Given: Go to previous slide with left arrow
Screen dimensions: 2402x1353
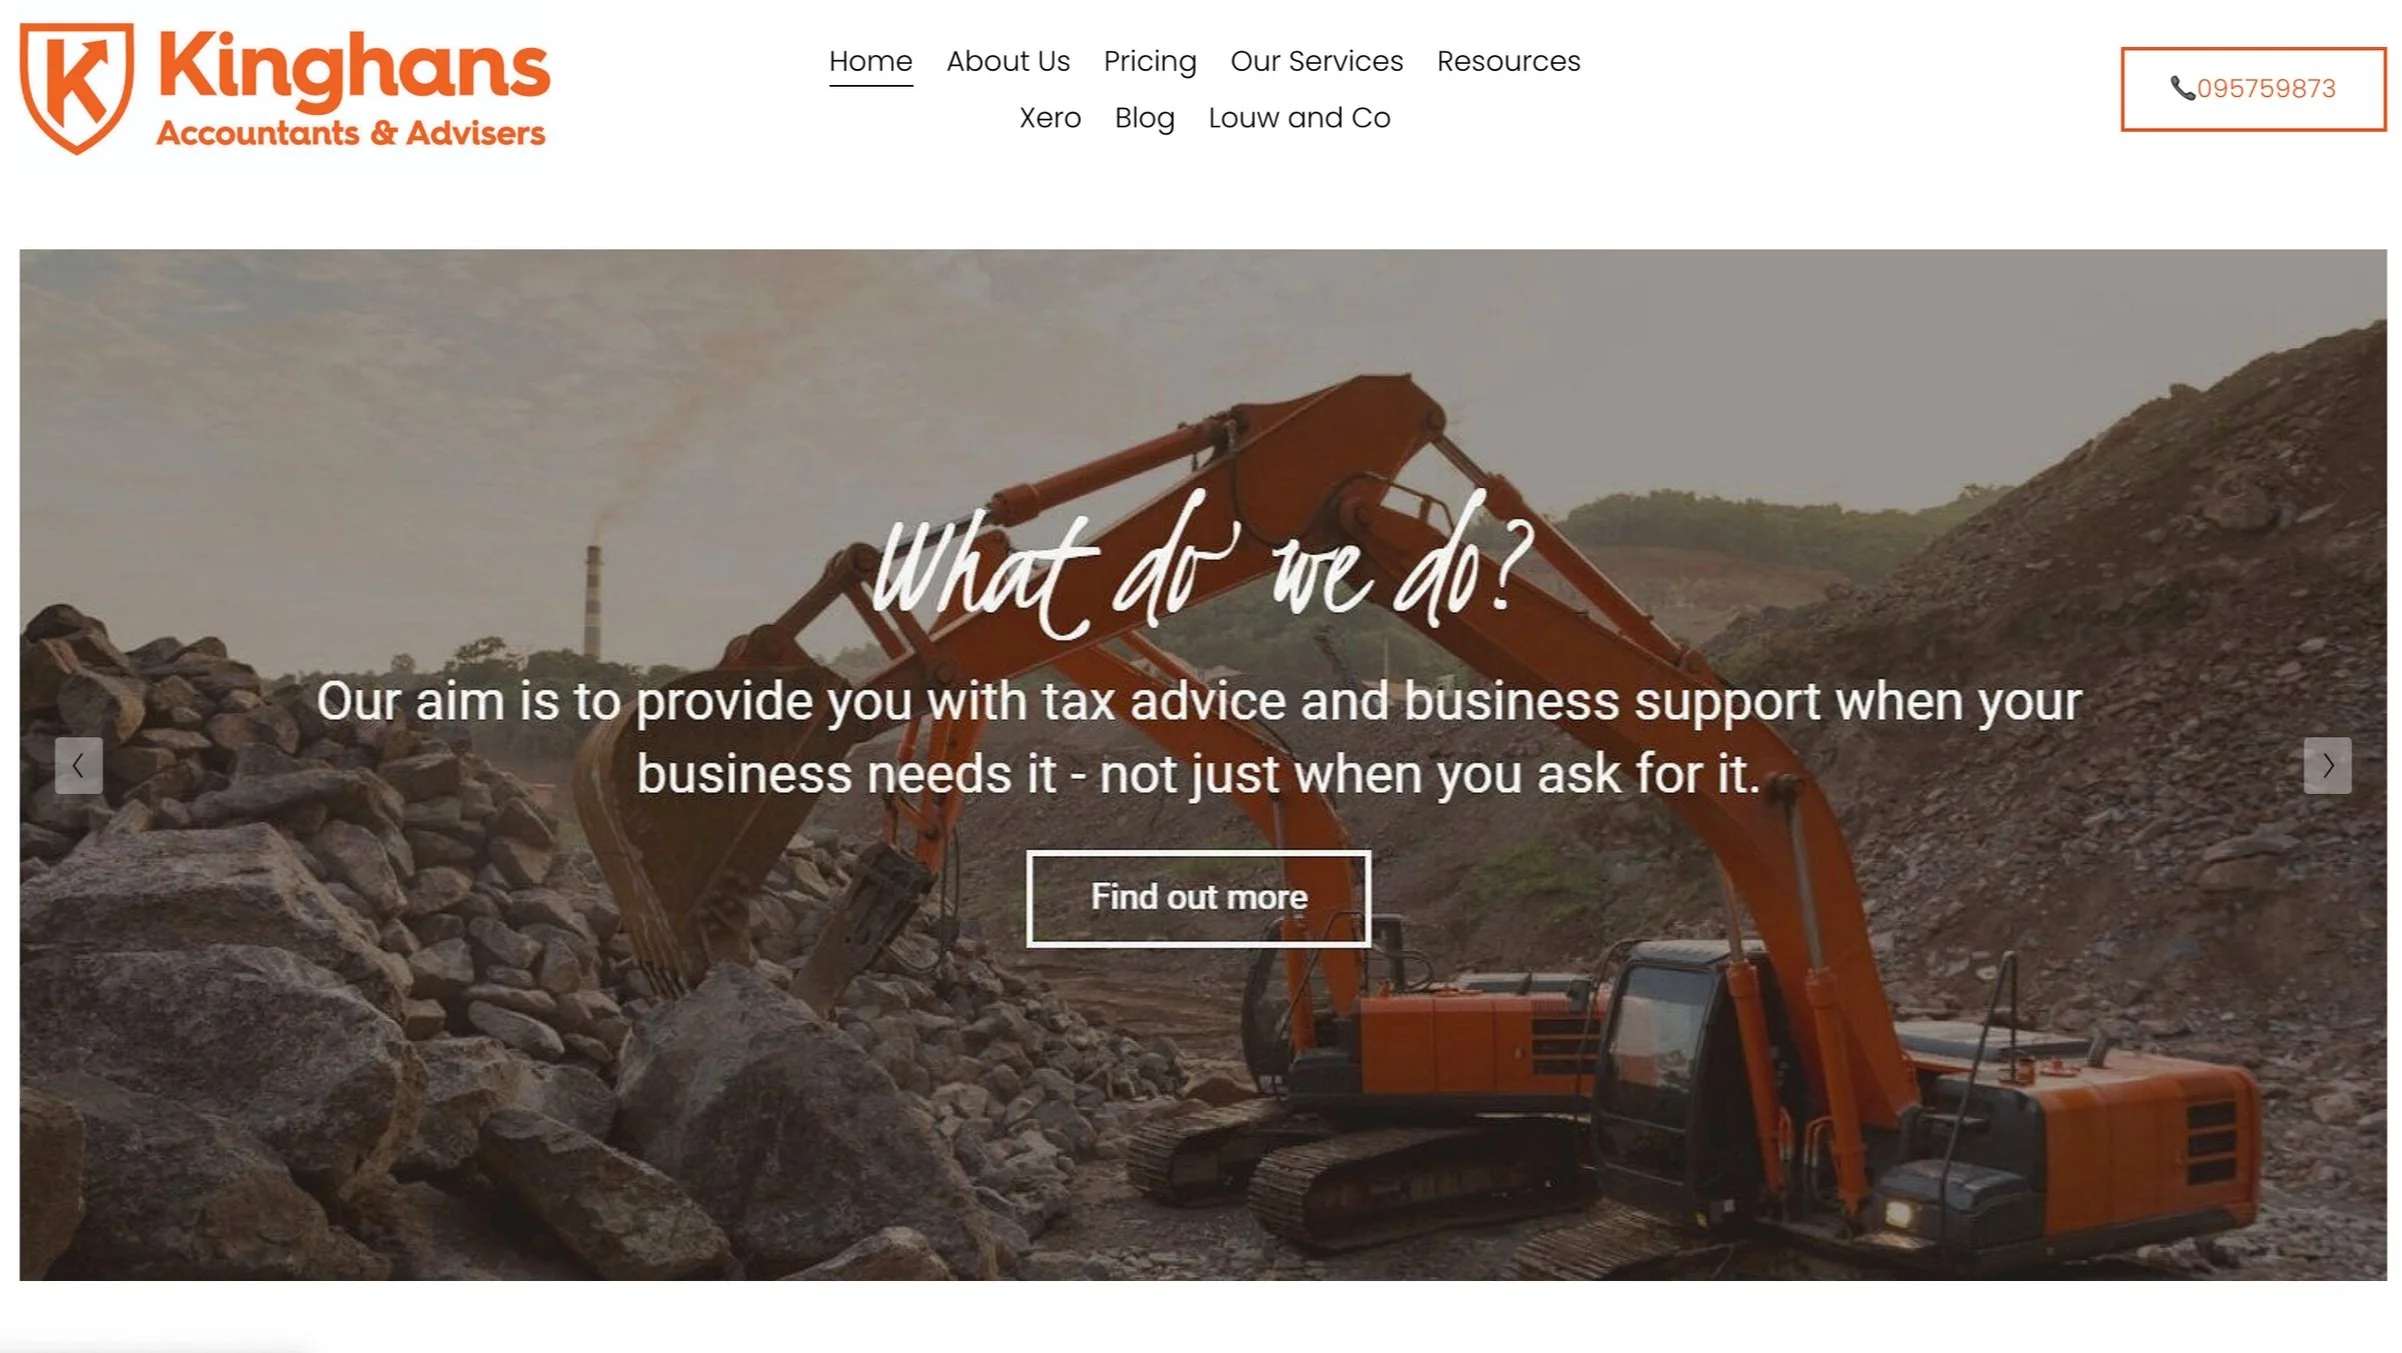Looking at the screenshot, I should coord(78,766).
